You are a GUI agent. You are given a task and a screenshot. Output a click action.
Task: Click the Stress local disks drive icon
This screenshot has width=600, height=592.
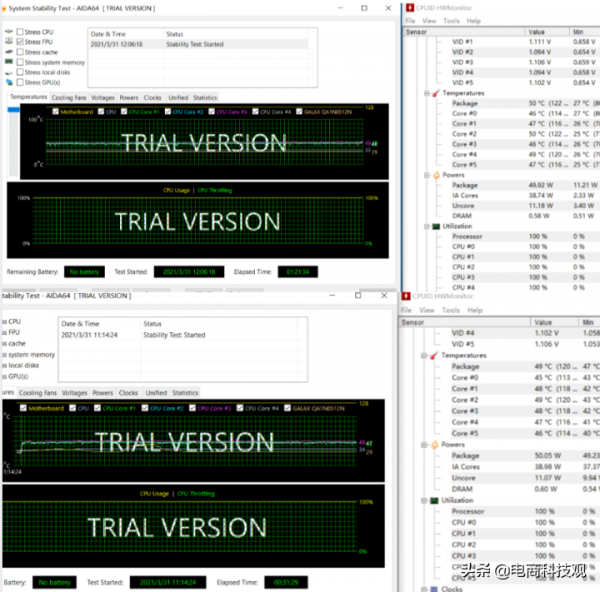pyautogui.click(x=9, y=72)
